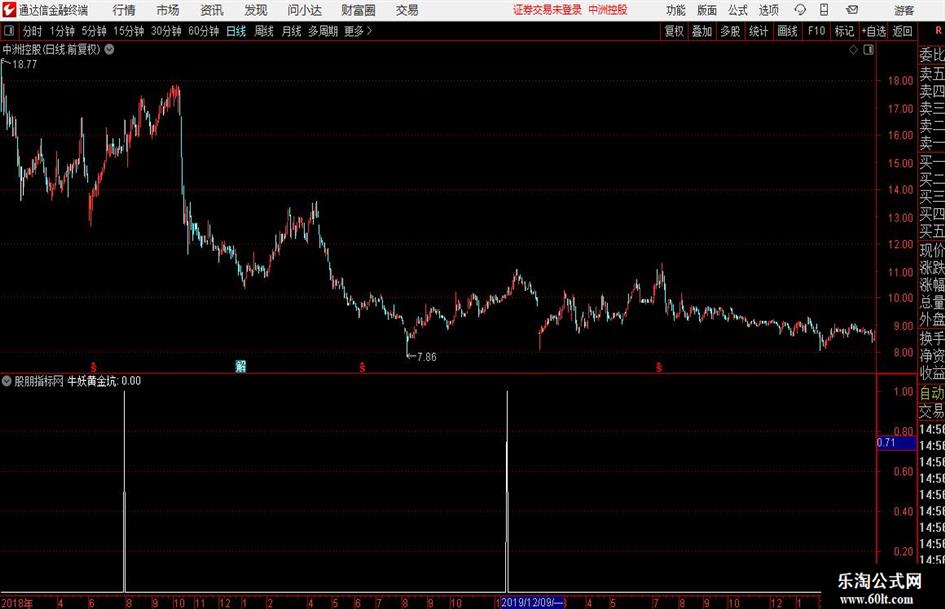The image size is (945, 609).
Task: Open the 问小达 menu
Action: point(304,10)
